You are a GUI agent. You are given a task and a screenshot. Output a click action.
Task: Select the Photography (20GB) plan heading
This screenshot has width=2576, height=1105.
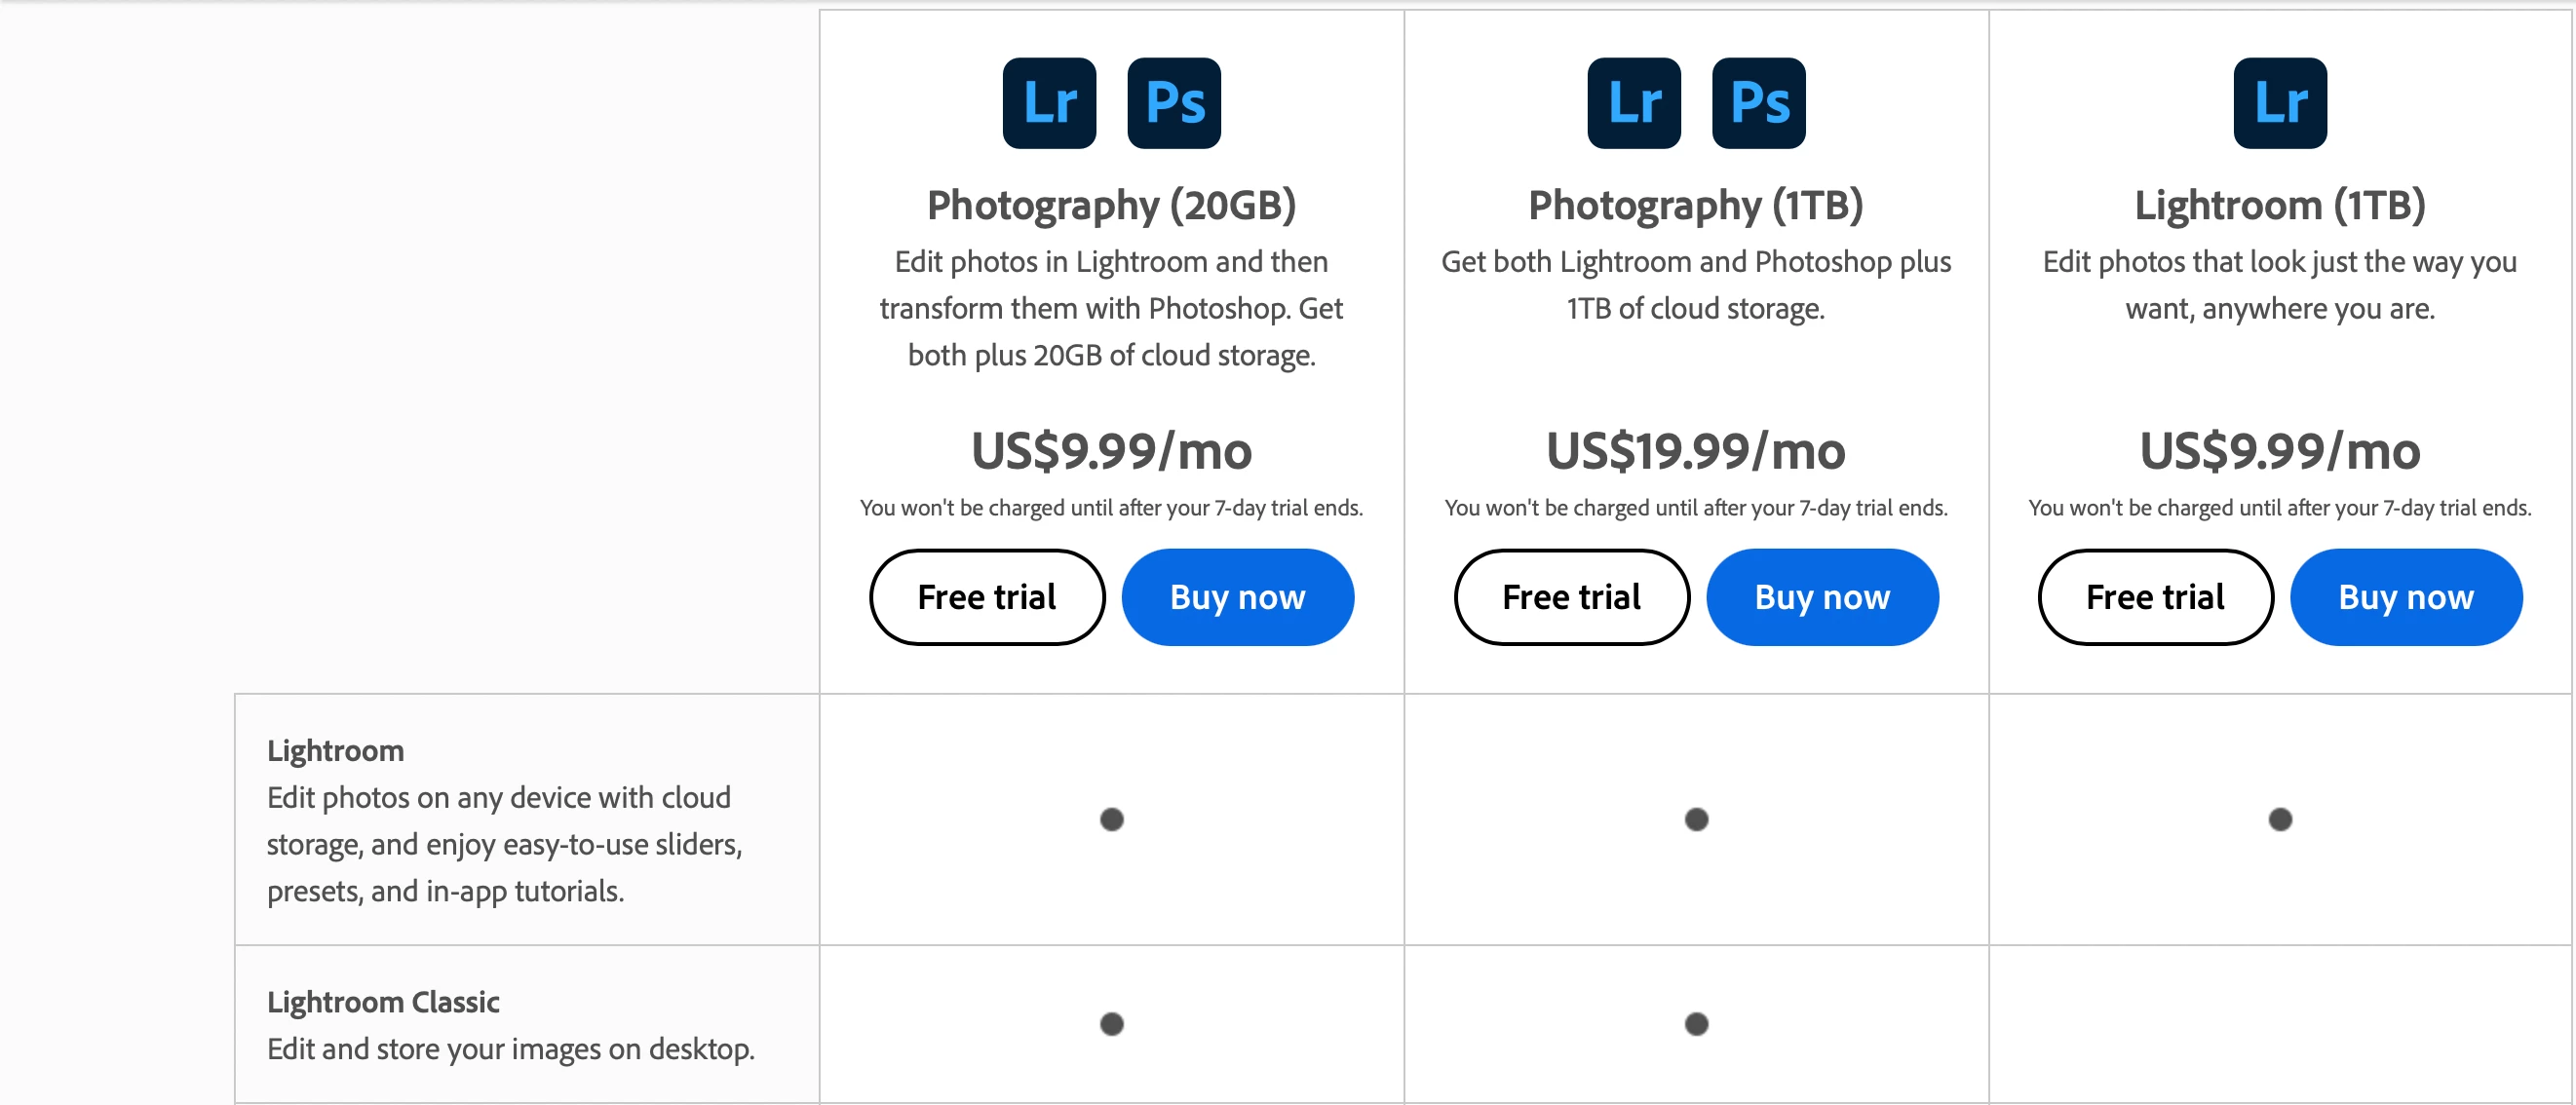click(1112, 205)
